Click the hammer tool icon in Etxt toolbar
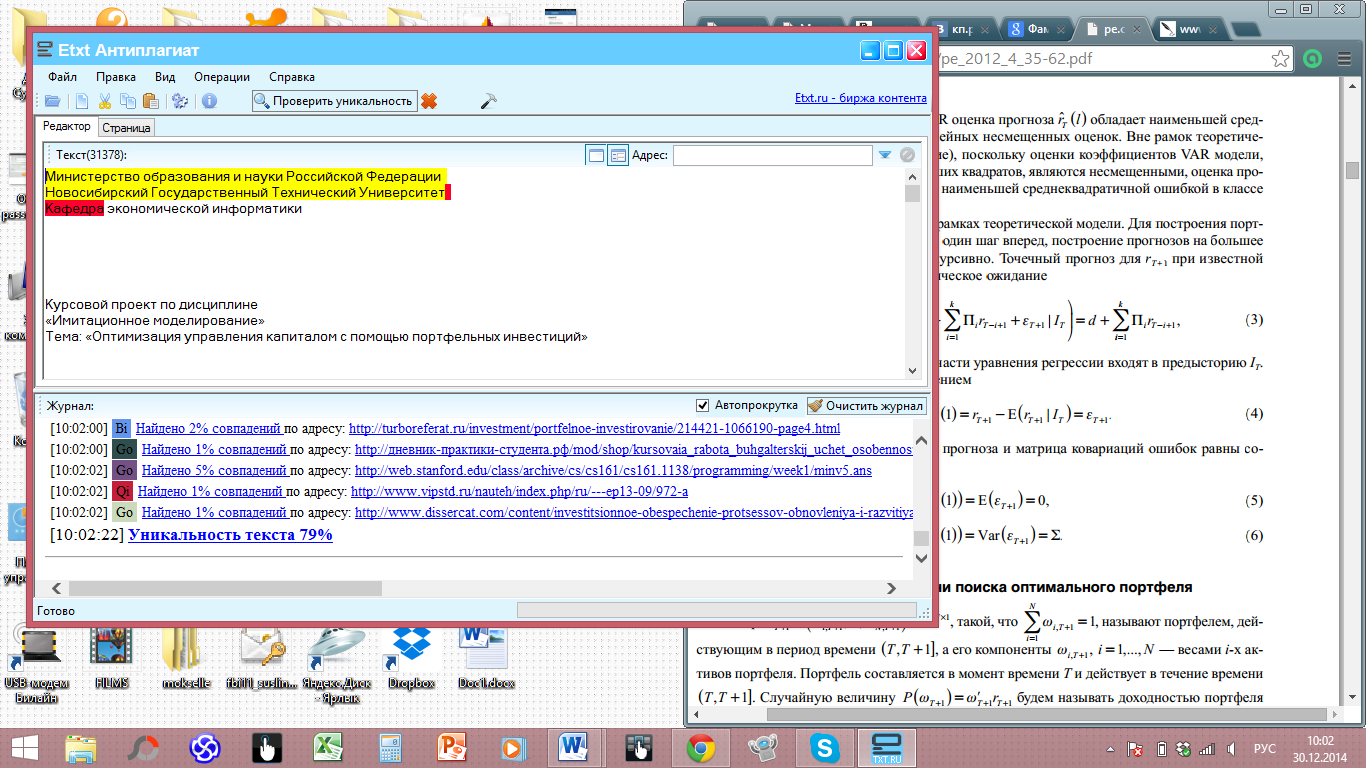Viewport: 1366px width, 768px height. coord(489,101)
